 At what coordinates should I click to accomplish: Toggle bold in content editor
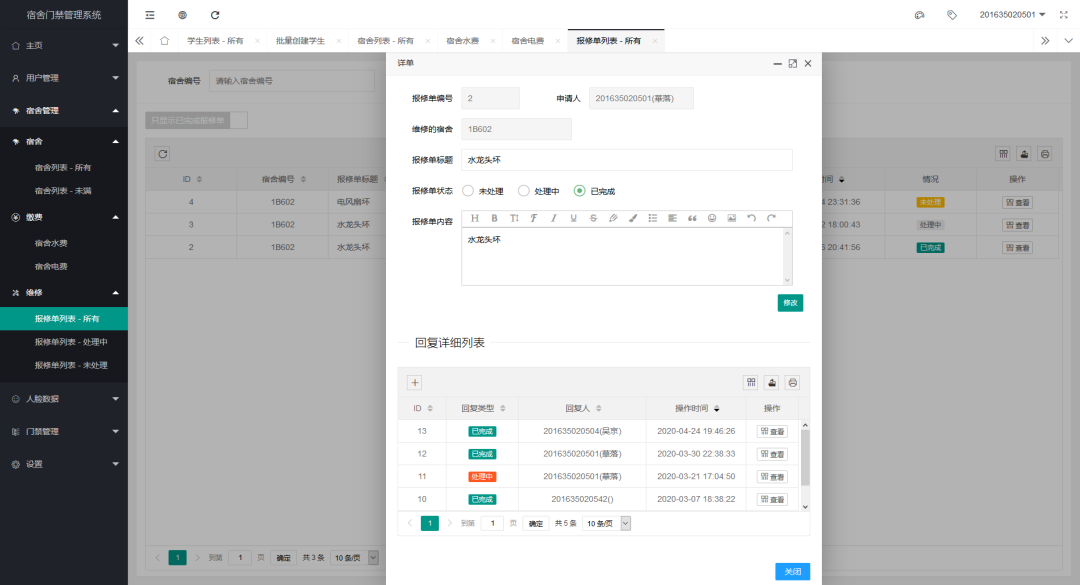click(x=494, y=218)
